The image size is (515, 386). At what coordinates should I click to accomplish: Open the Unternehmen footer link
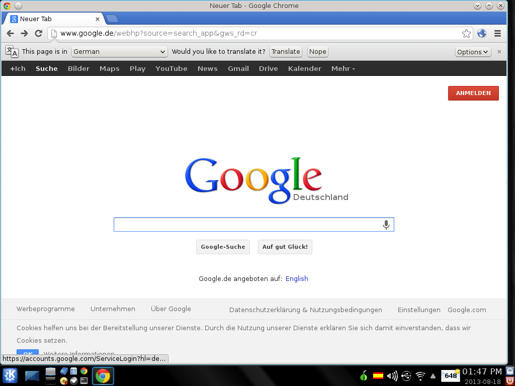pyautogui.click(x=113, y=309)
